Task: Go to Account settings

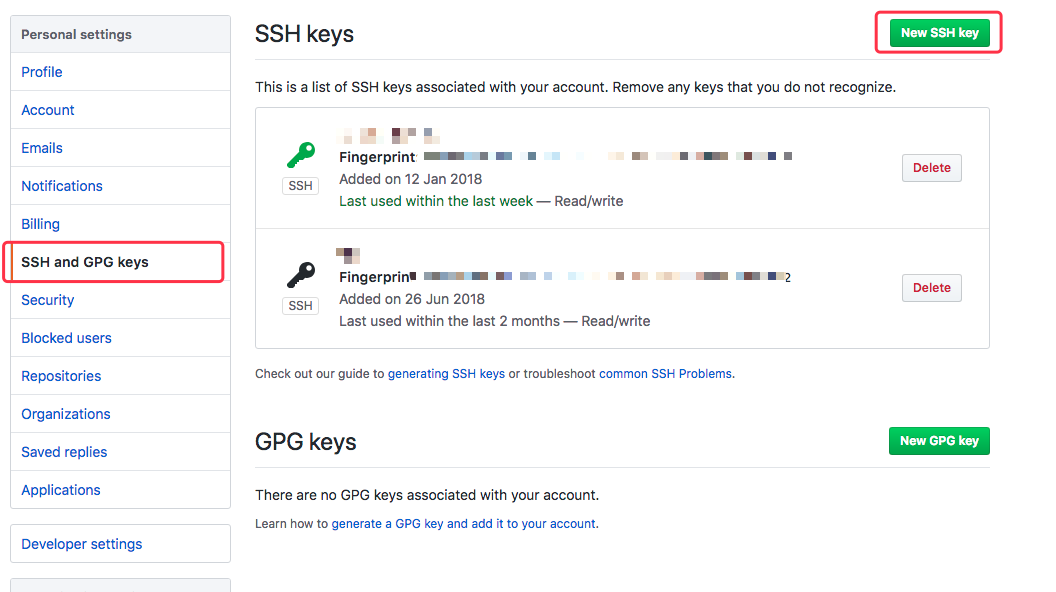Action: 48,110
